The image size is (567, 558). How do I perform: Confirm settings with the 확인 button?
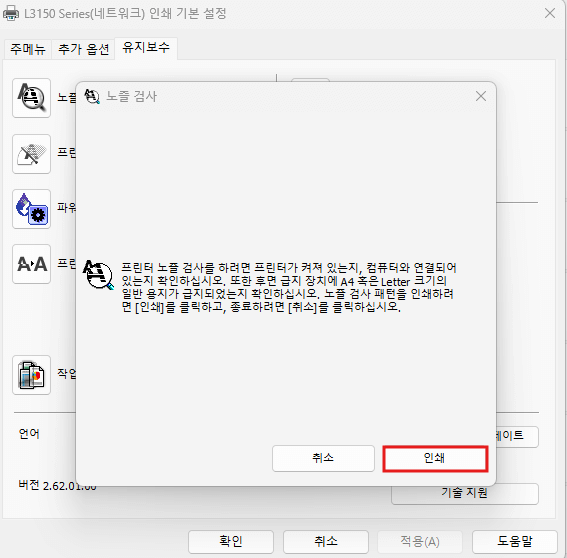tap(231, 541)
